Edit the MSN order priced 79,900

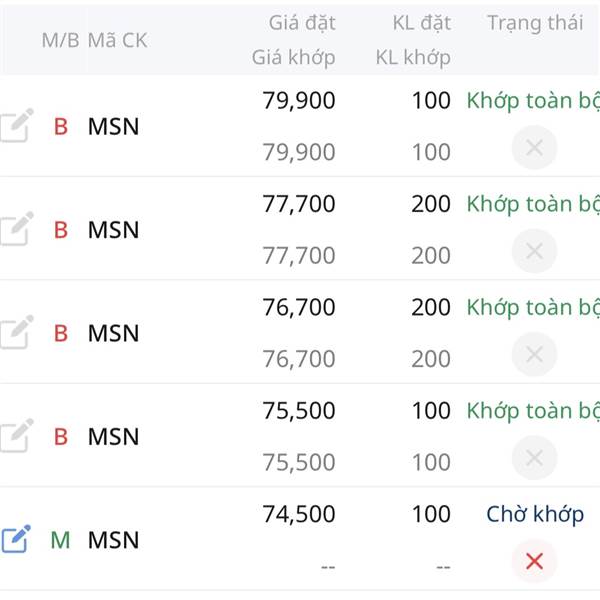17,127
